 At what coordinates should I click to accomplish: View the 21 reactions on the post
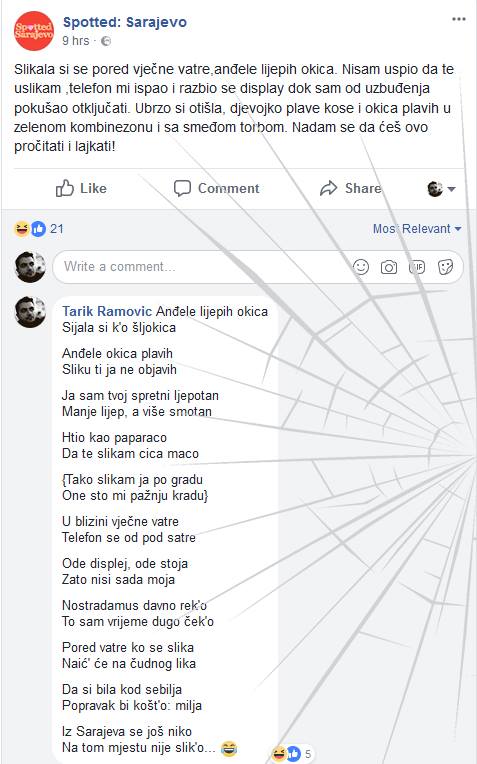tap(57, 229)
